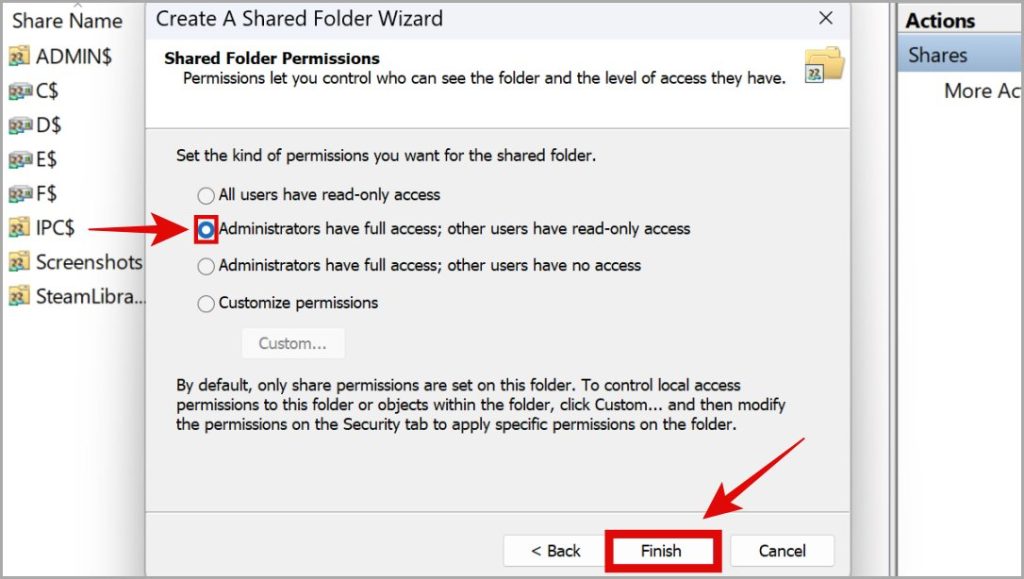Select the C$ shared drive icon
Viewport: 1024px width, 579px height.
(x=22, y=91)
